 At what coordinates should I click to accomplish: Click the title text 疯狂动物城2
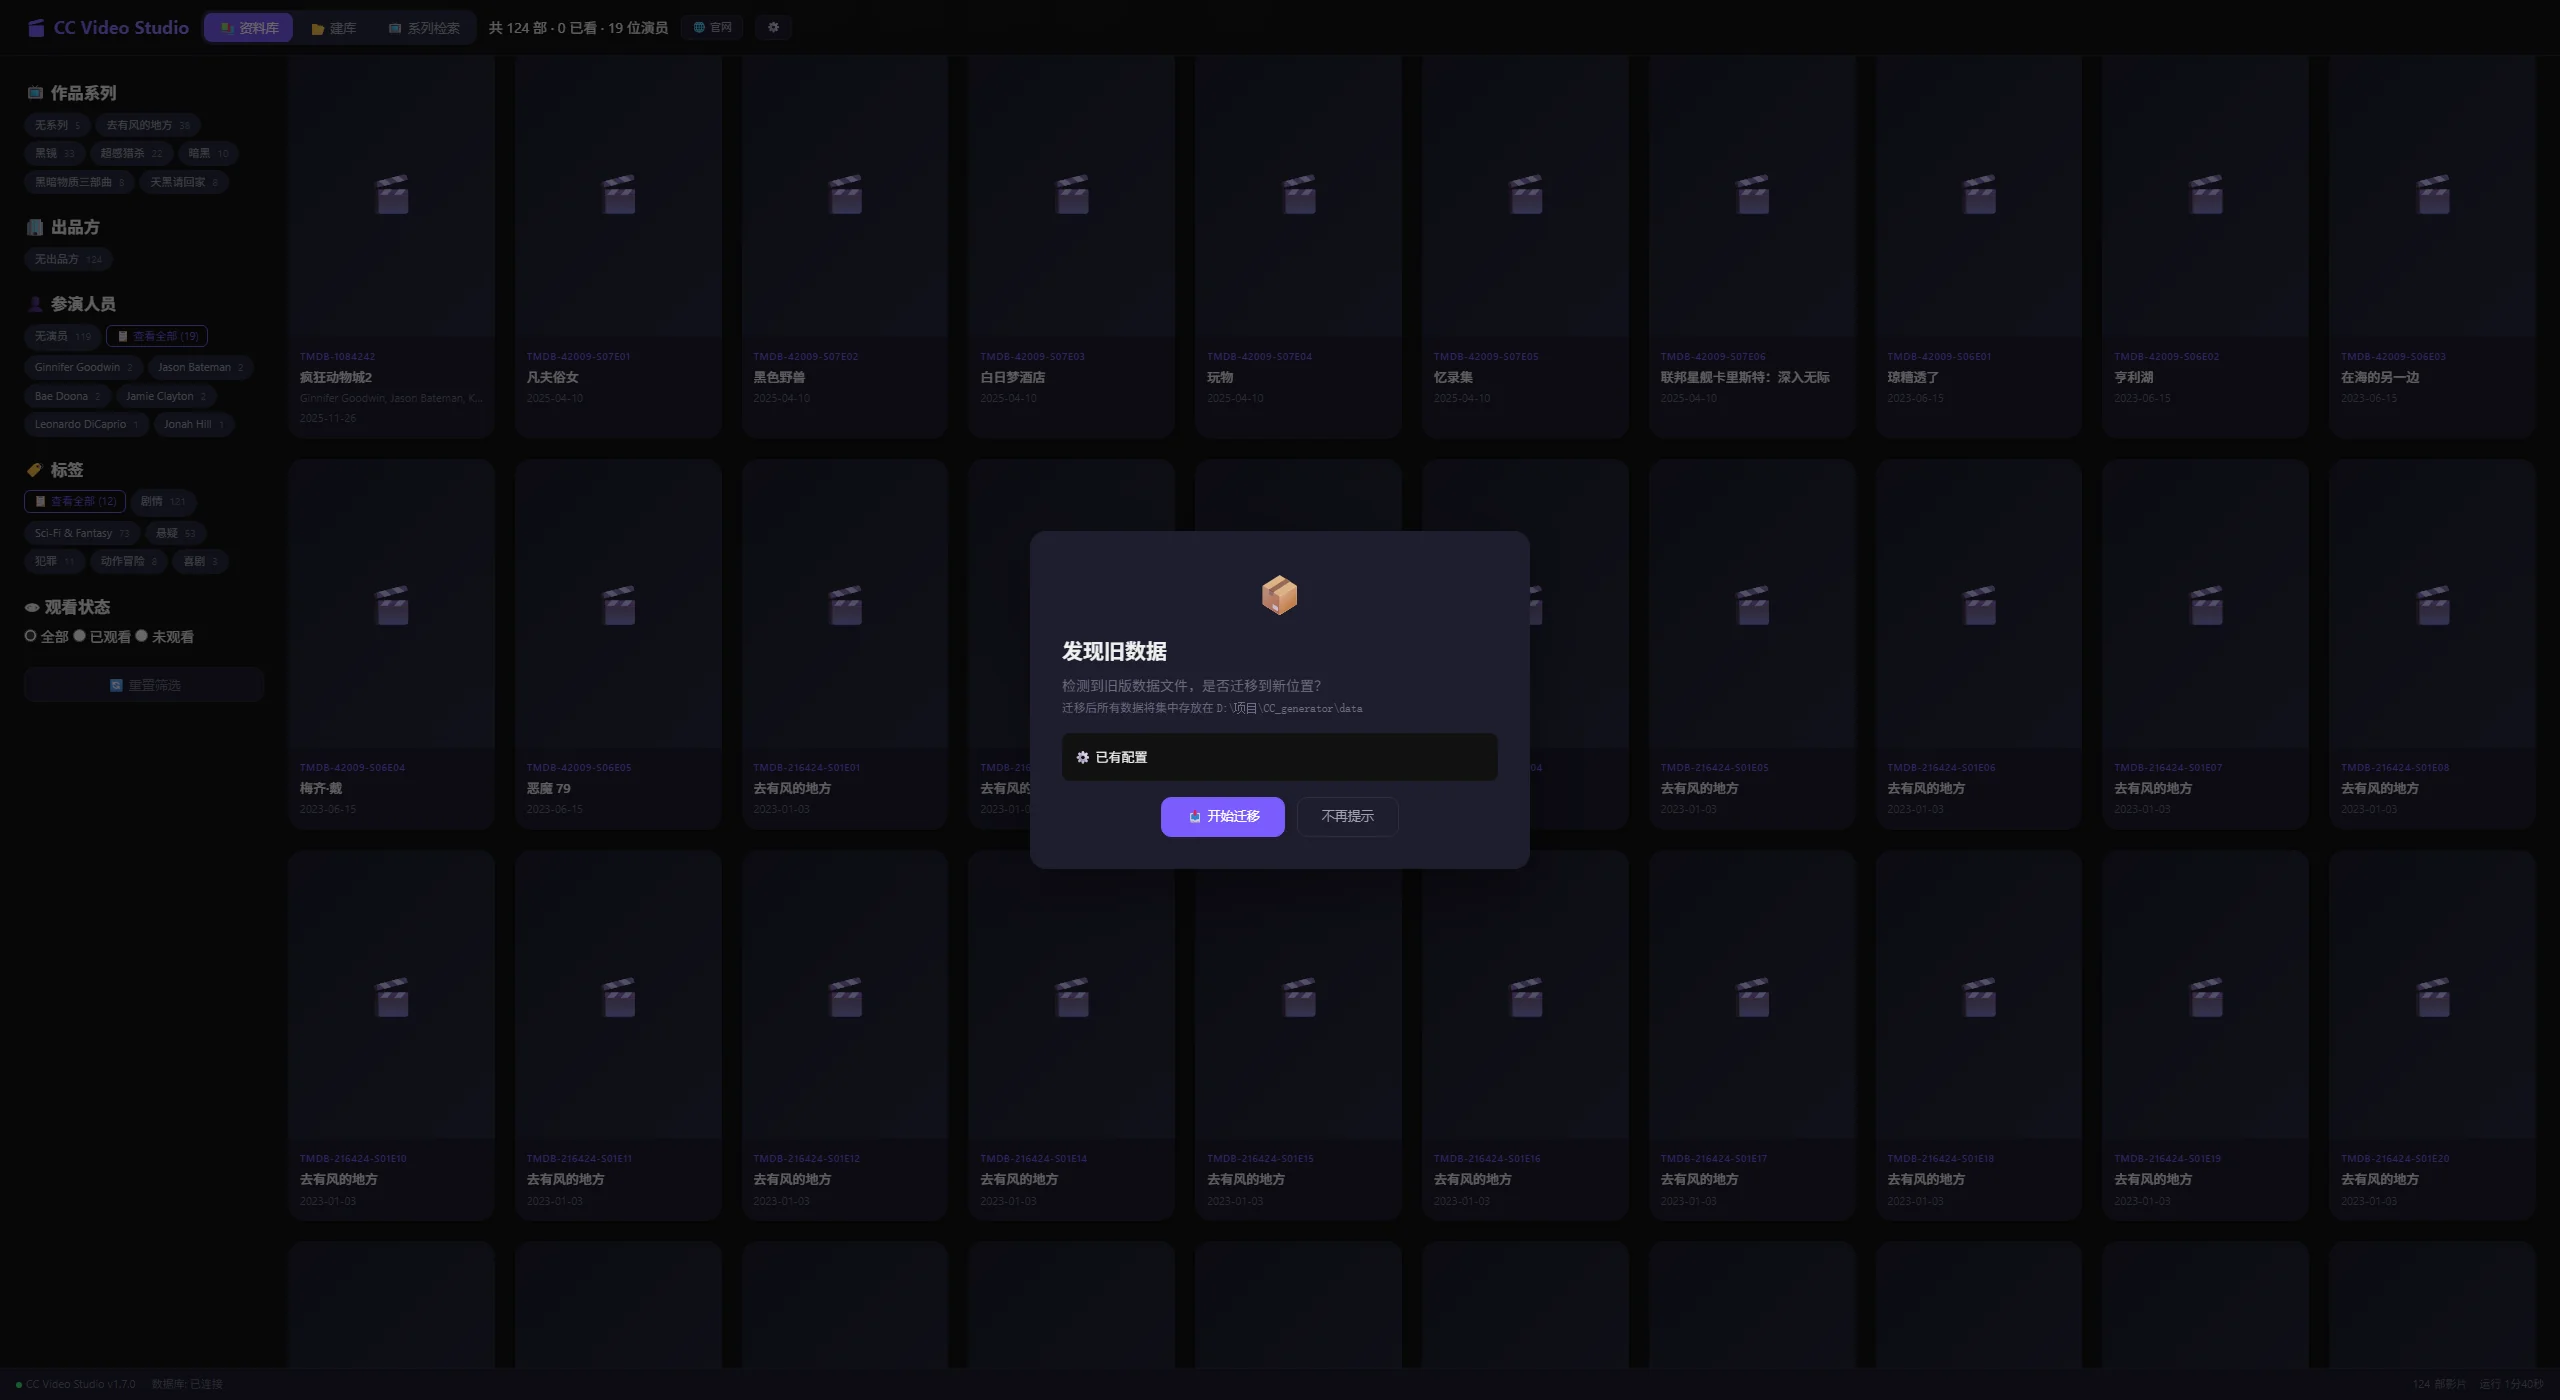336,377
